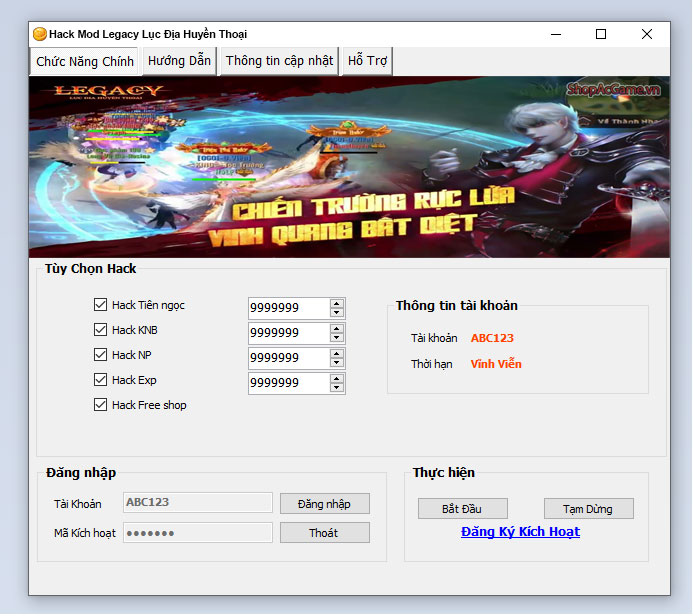693x616 pixels.
Task: Click the gold coin app icon in title bar
Action: coord(40,34)
